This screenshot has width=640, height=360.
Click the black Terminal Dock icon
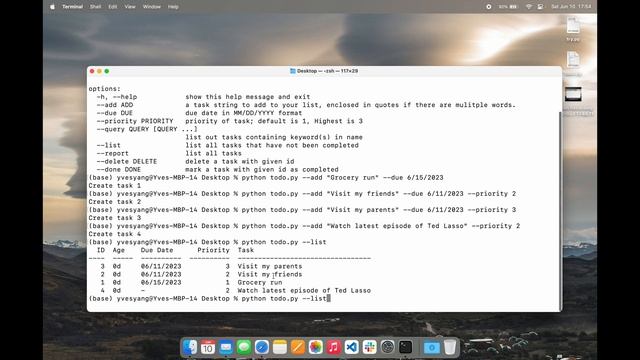pos(405,347)
